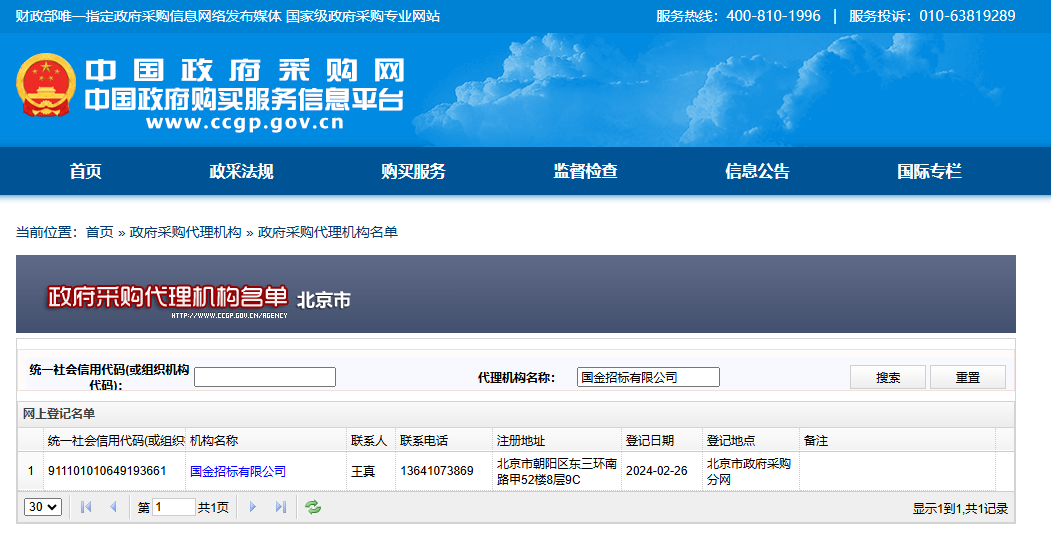
Task: Open 国际专栏 navigation section
Action: (929, 171)
